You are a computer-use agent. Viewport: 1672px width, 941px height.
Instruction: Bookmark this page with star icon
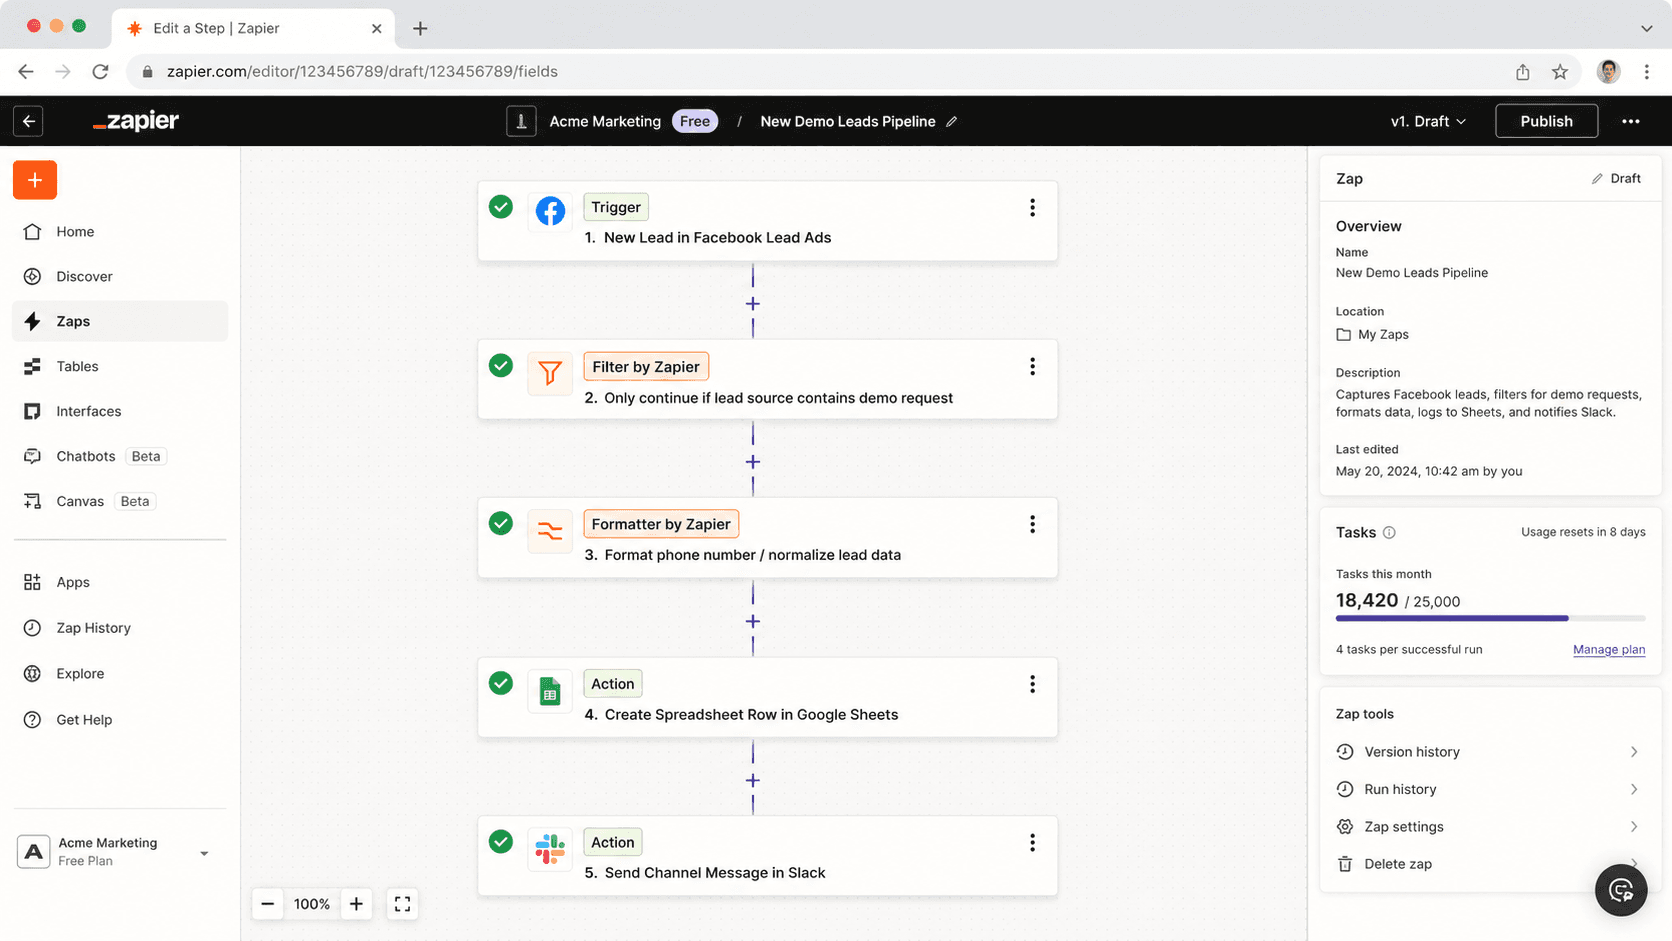click(1559, 71)
